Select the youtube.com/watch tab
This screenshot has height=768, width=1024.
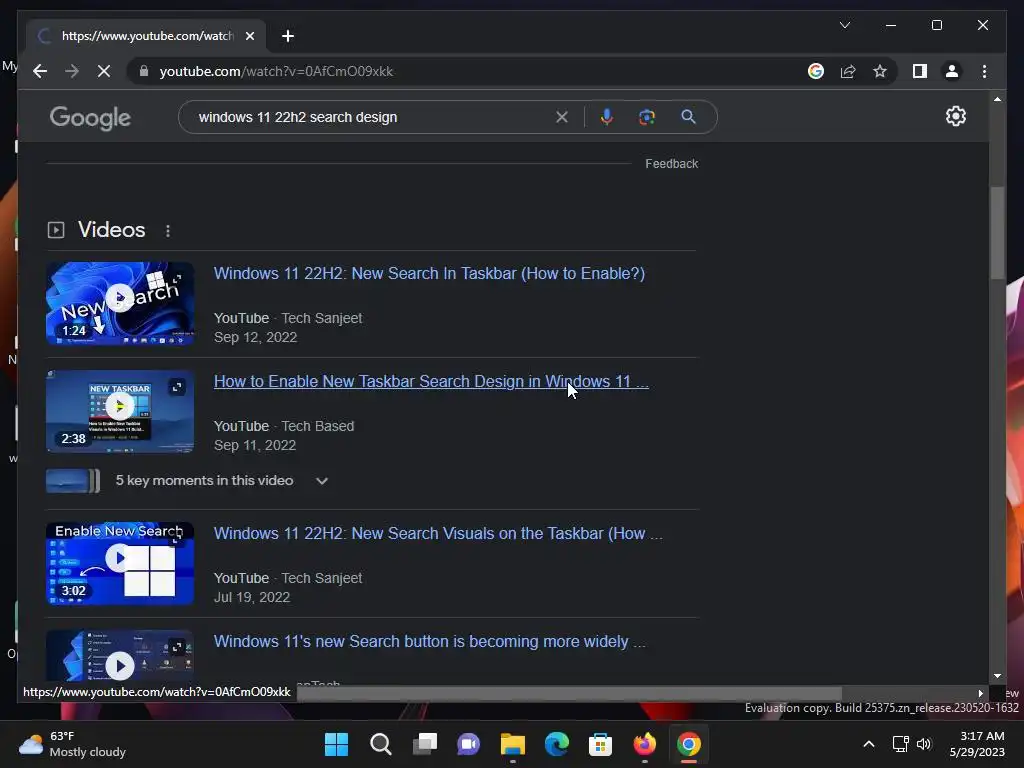[x=147, y=36]
